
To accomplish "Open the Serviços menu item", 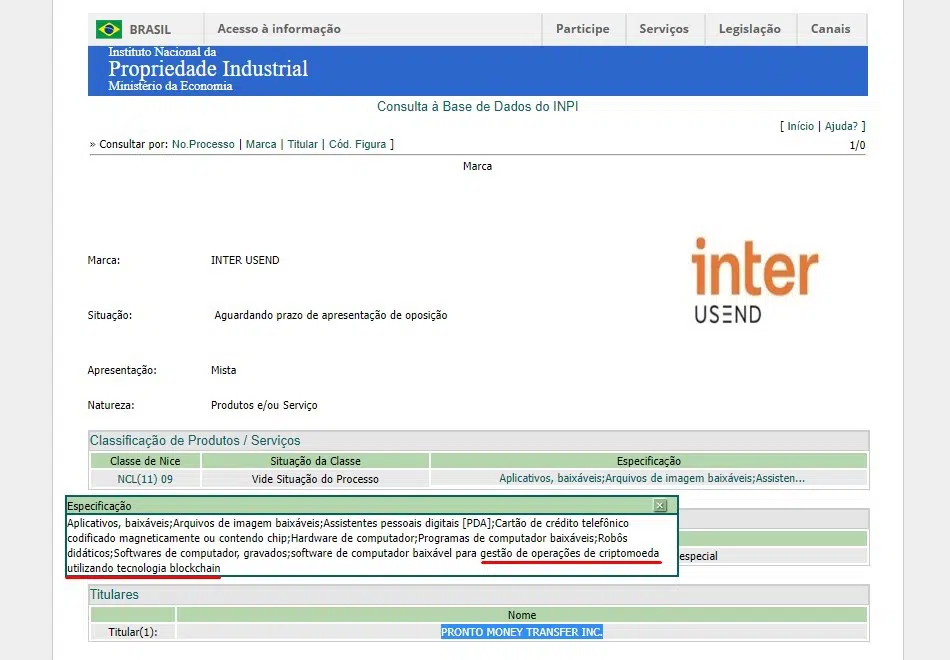I will pos(664,29).
